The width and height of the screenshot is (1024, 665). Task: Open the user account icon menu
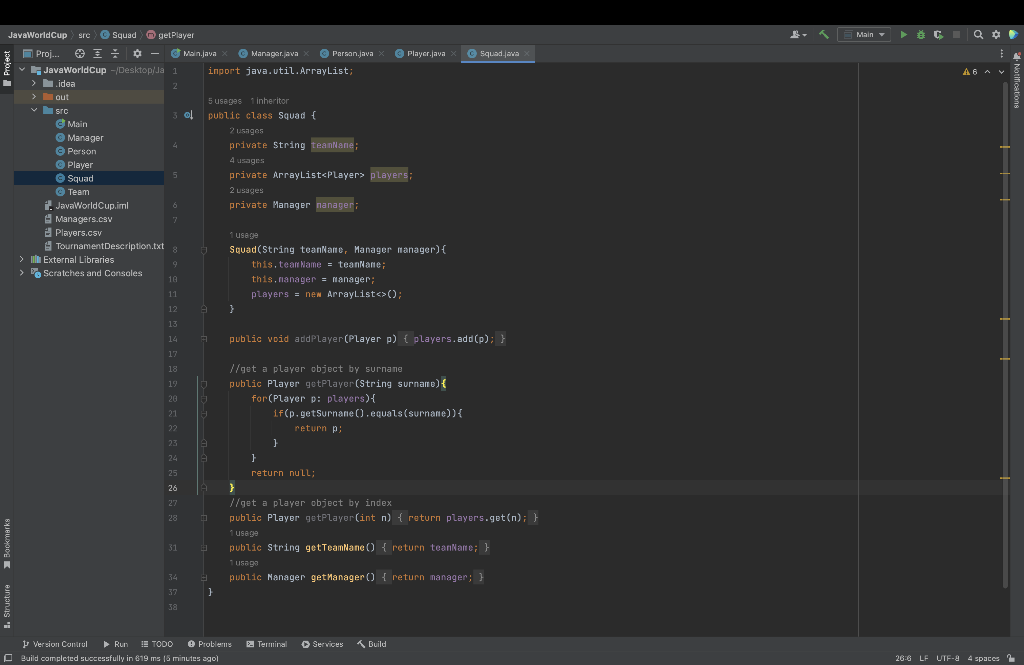(x=798, y=35)
